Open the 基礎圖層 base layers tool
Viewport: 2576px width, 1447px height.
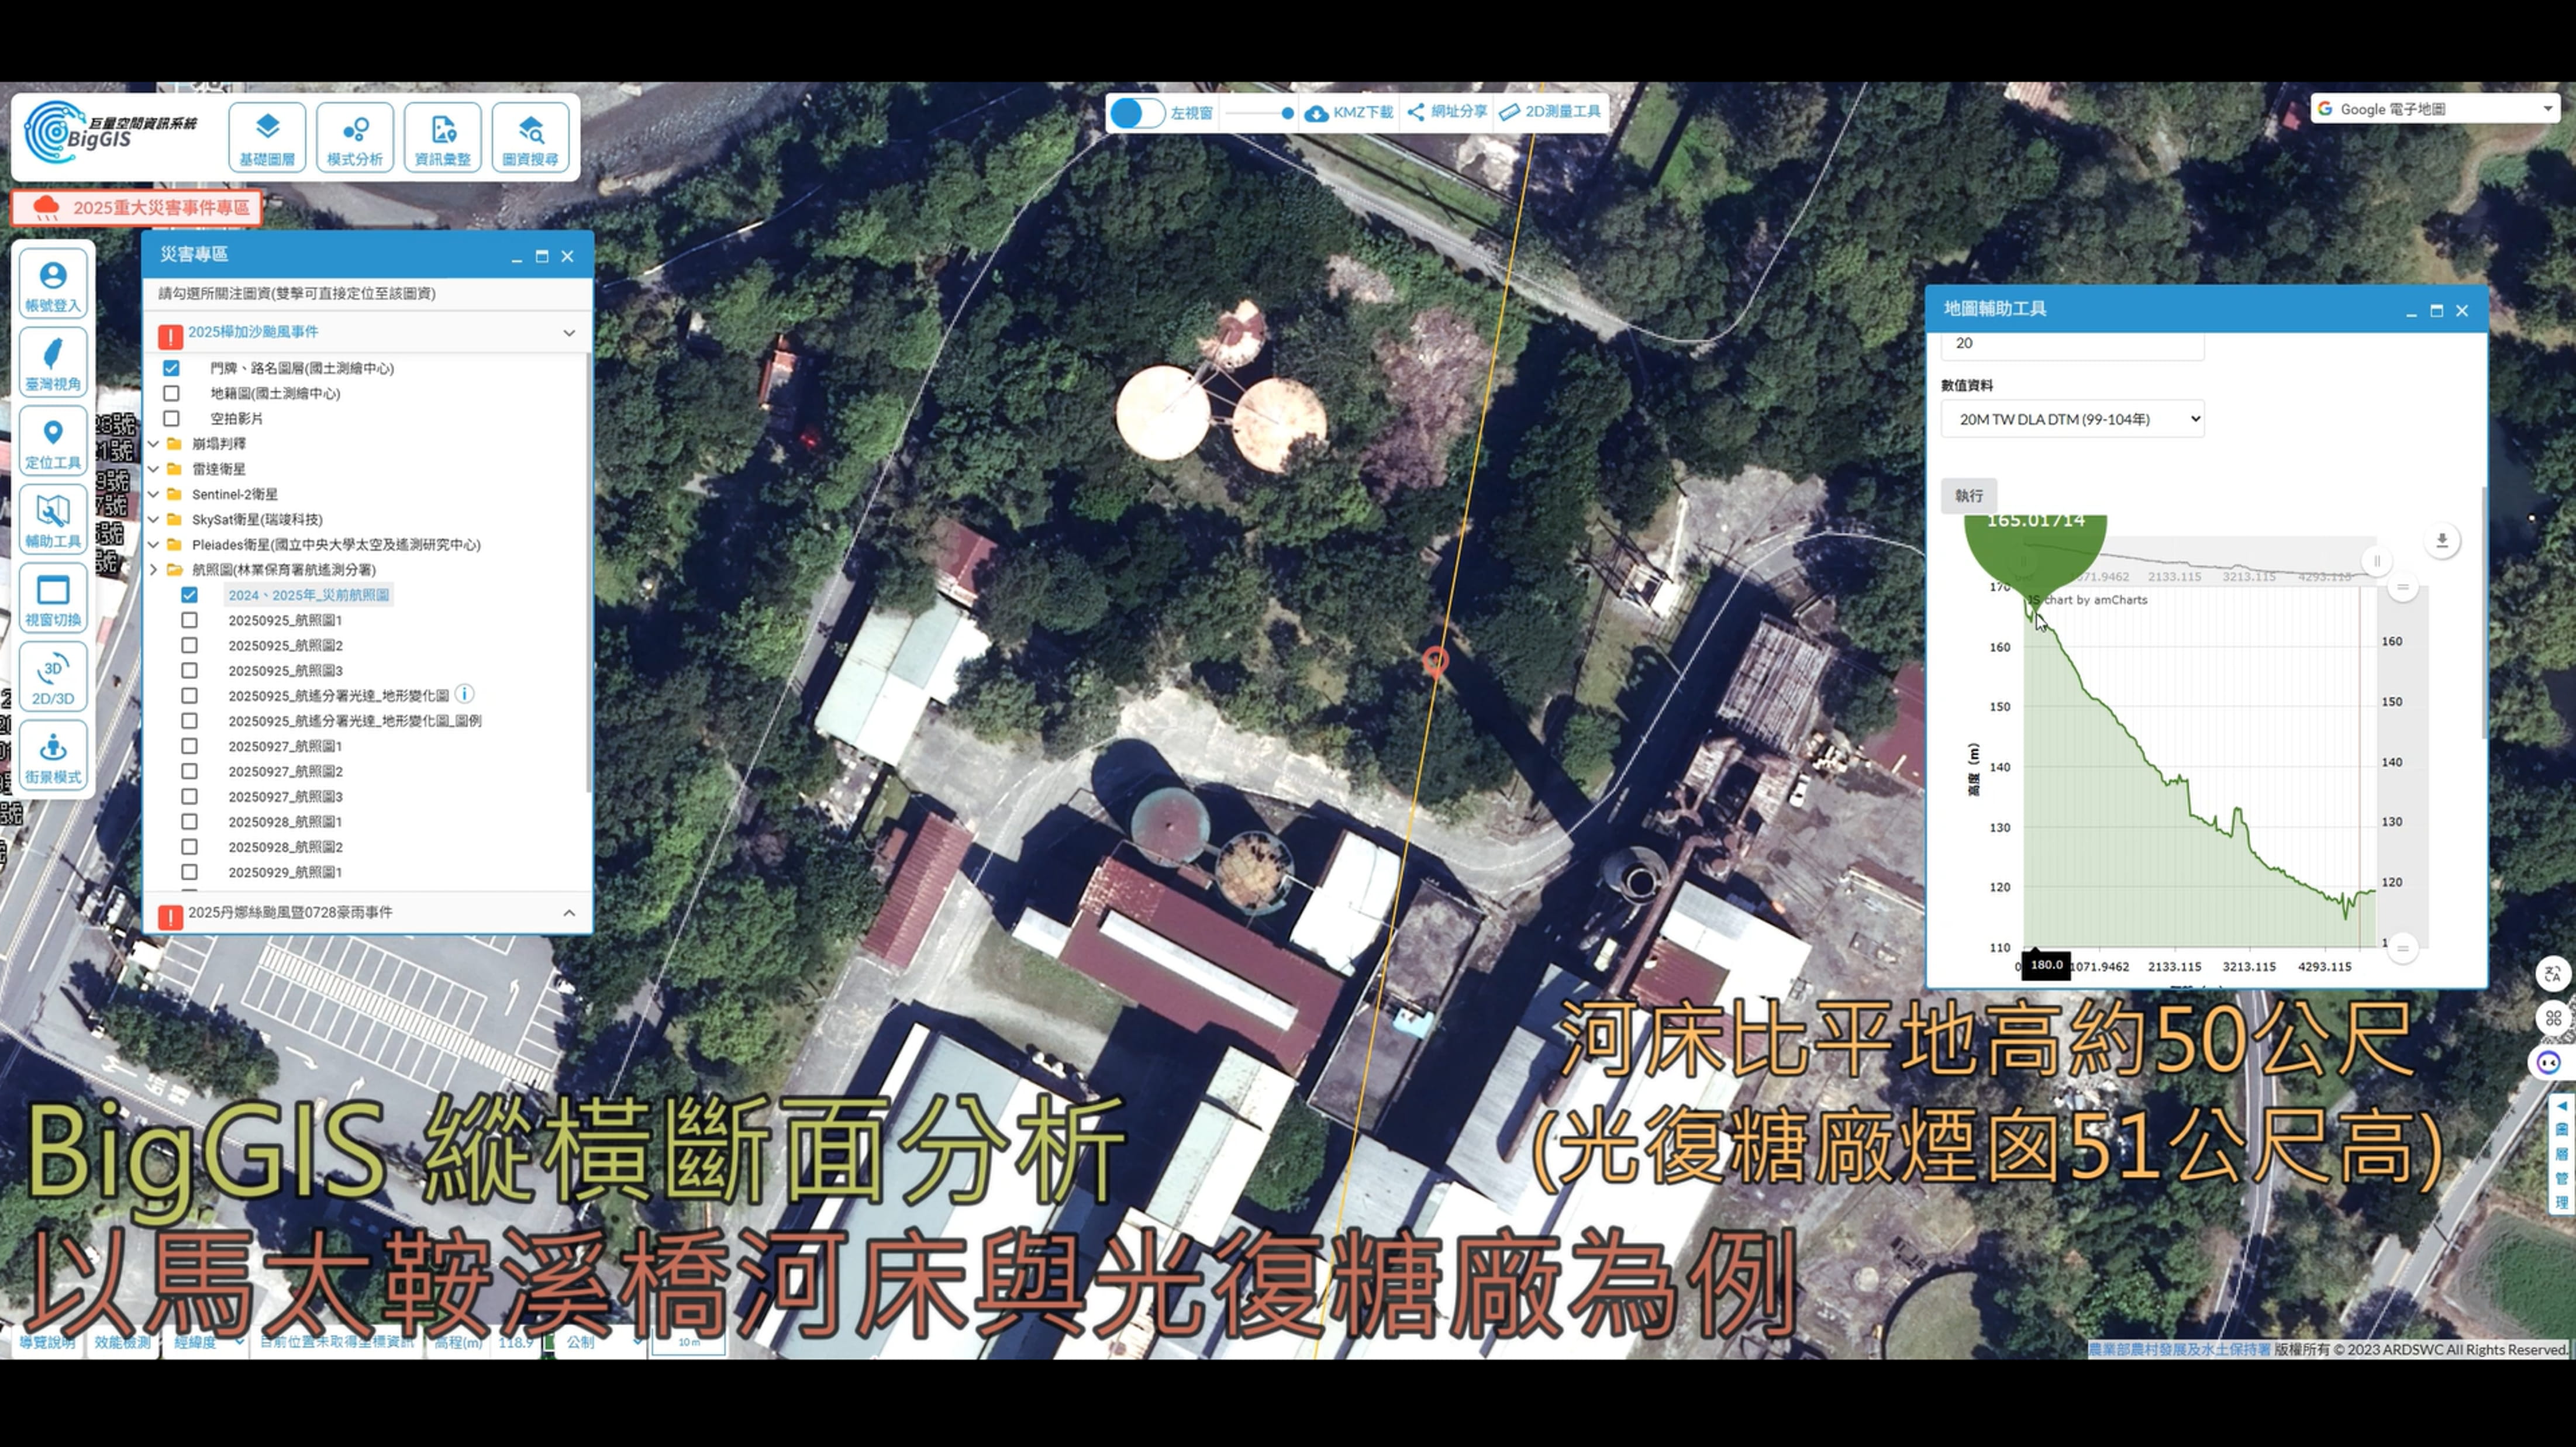click(266, 137)
